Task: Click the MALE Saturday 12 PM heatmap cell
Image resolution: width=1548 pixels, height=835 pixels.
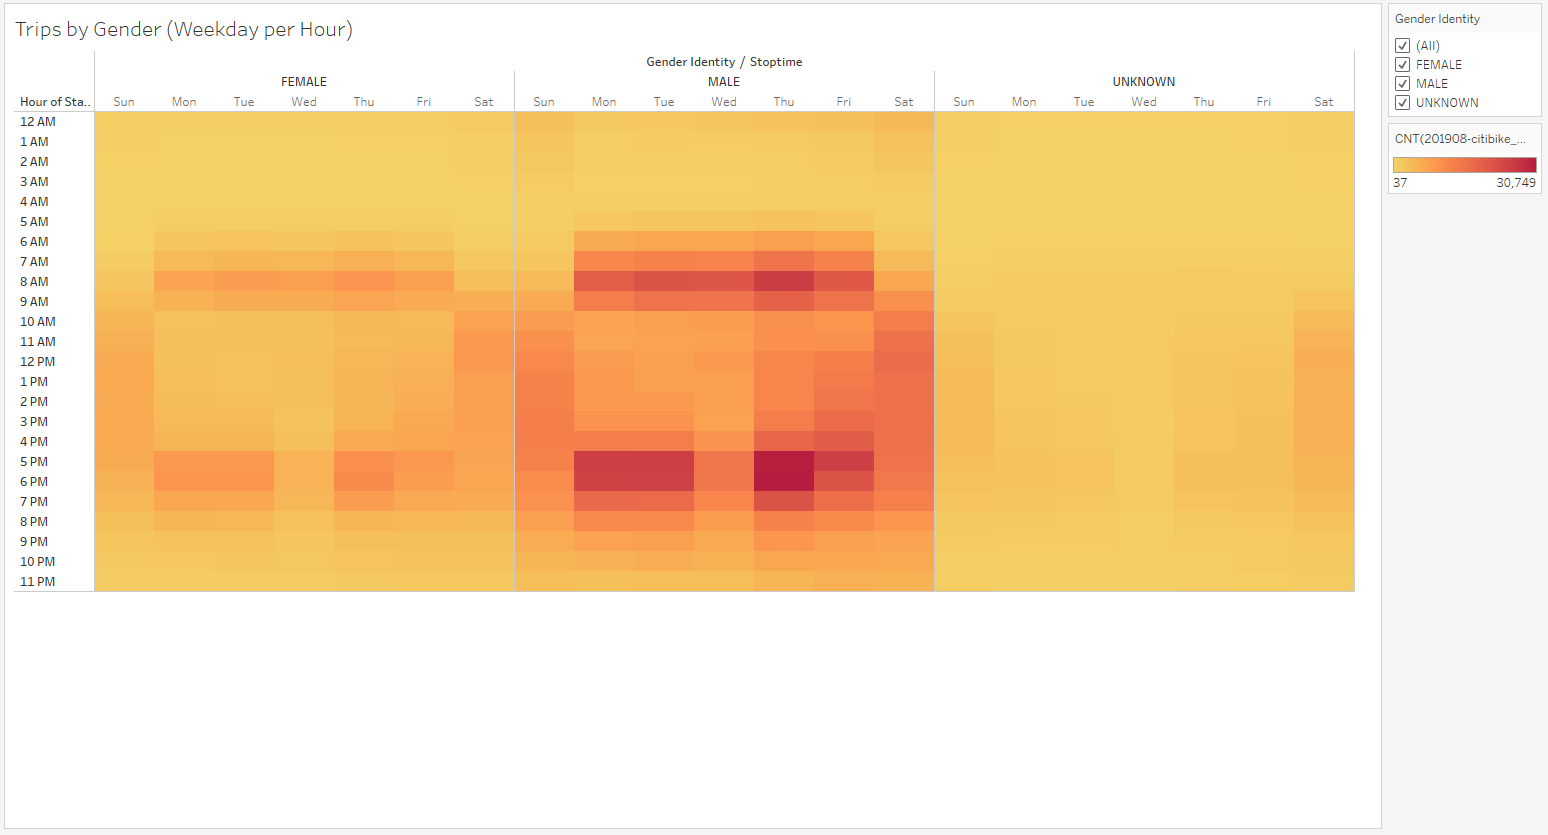Action: [904, 361]
